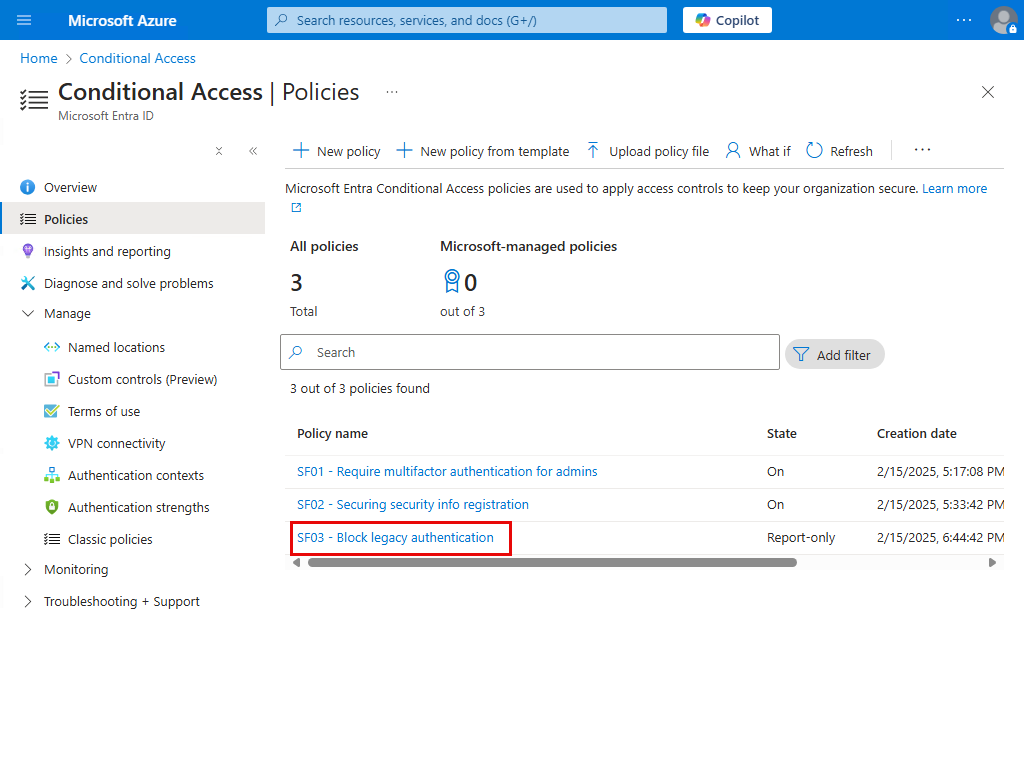The image size is (1024, 768).
Task: Open SF02 - Securing security info registration
Action: [413, 505]
